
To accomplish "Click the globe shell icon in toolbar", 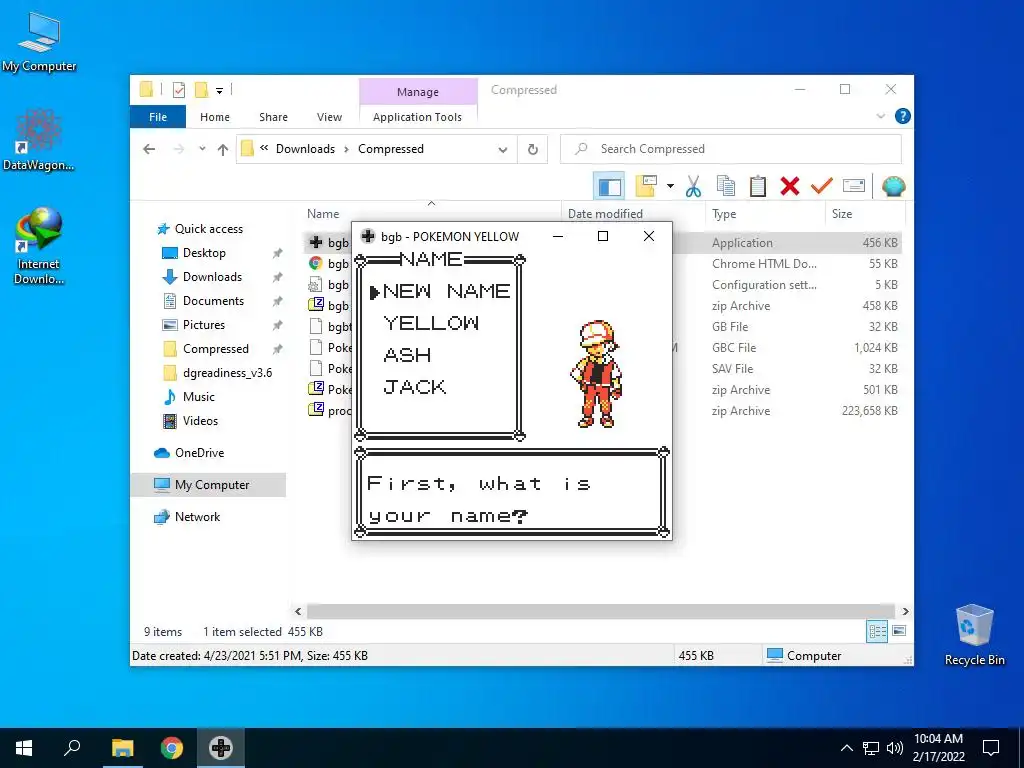I will click(893, 187).
